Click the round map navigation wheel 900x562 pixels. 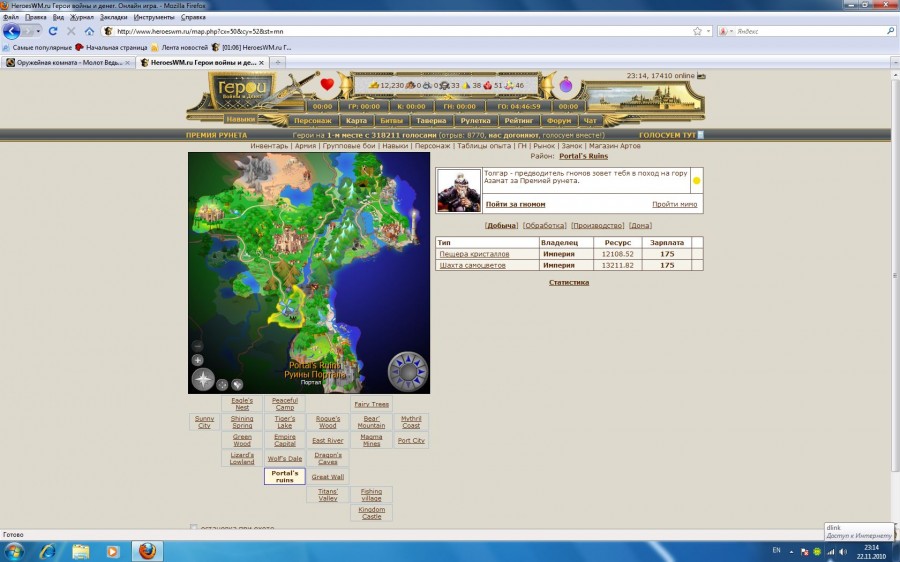[x=408, y=371]
